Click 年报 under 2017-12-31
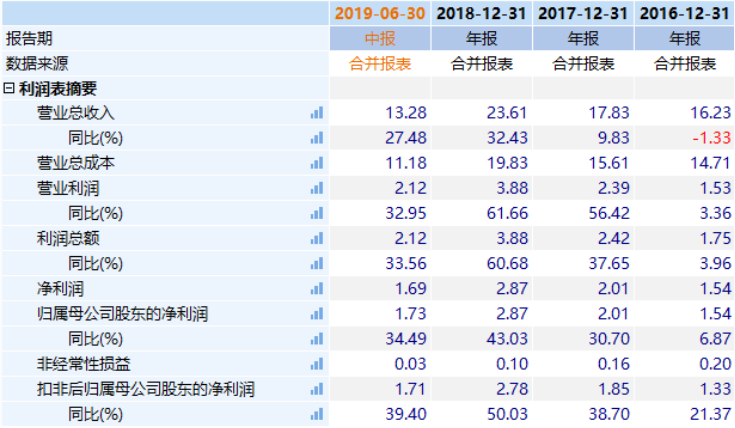 pos(583,38)
